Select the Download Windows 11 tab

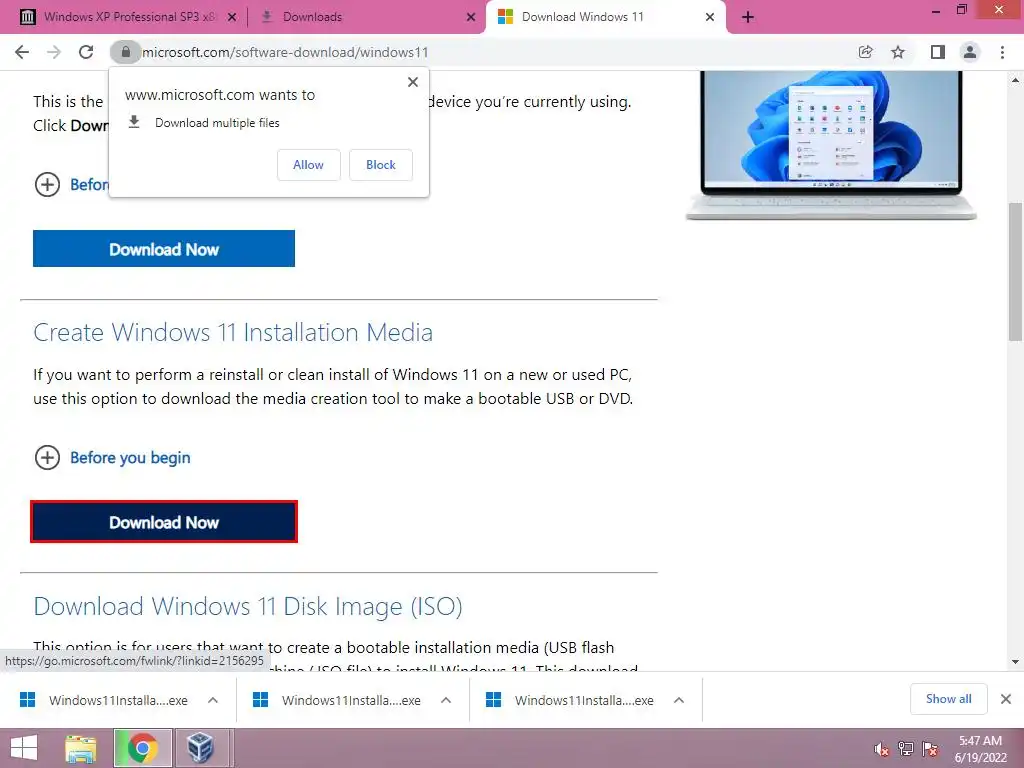[605, 18]
